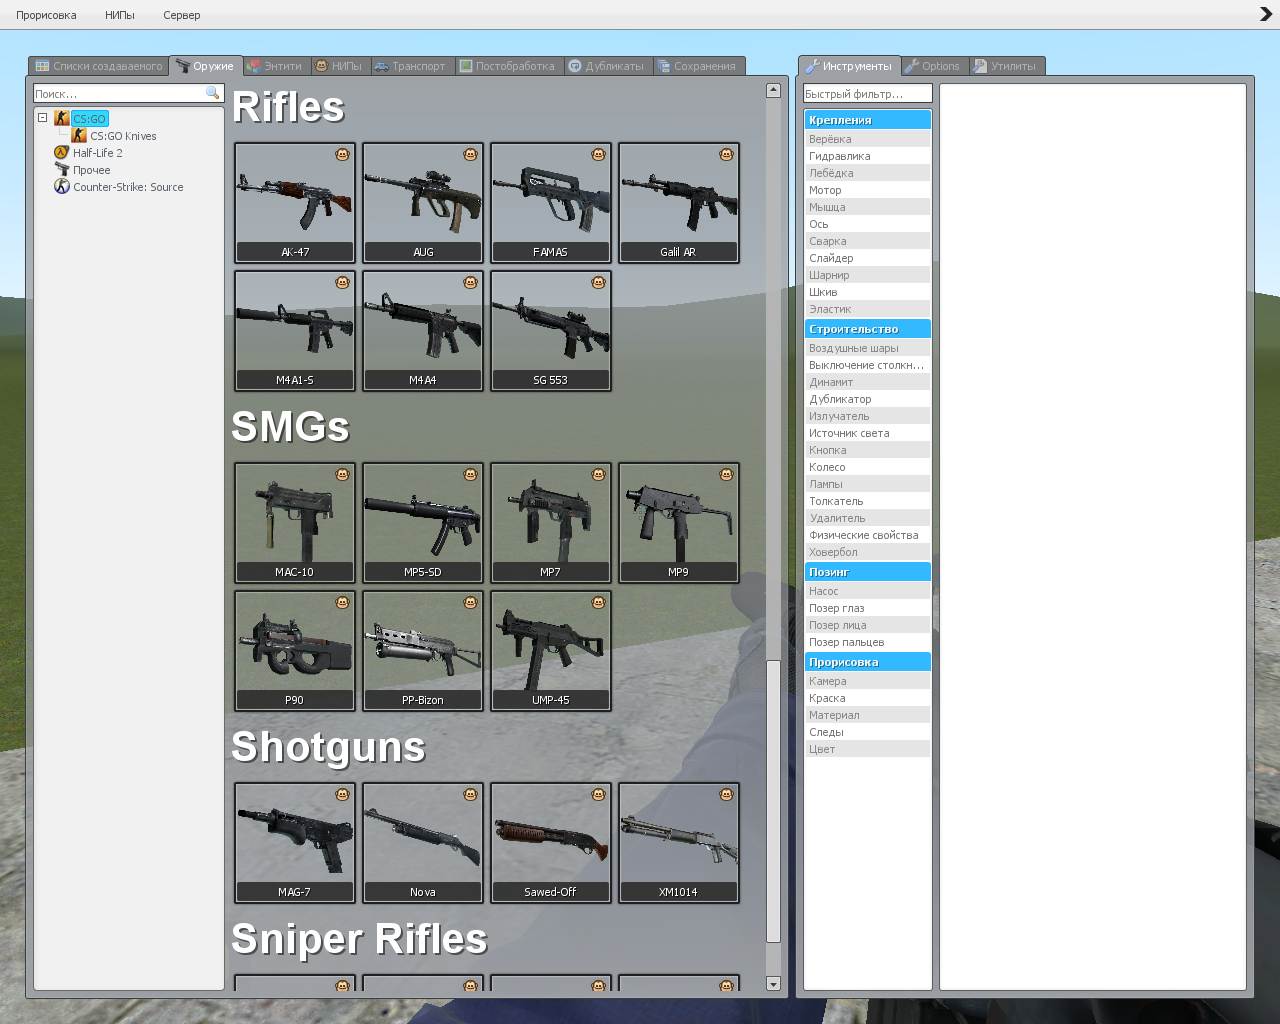Choose the MP7 submachine gun
This screenshot has height=1024, width=1280.
tap(551, 523)
